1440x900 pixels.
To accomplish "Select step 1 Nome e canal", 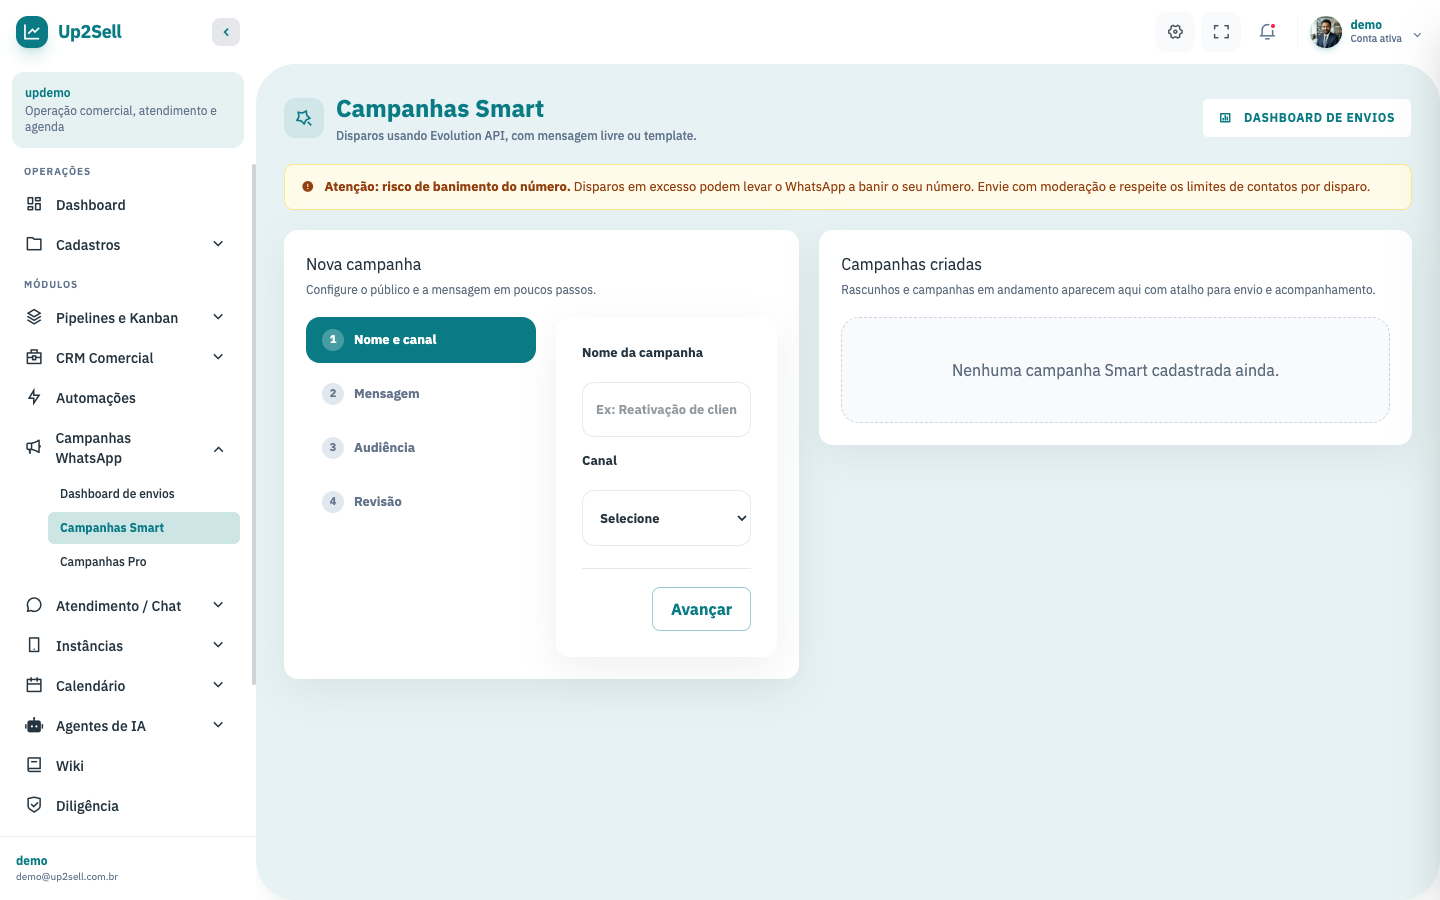I will 421,340.
